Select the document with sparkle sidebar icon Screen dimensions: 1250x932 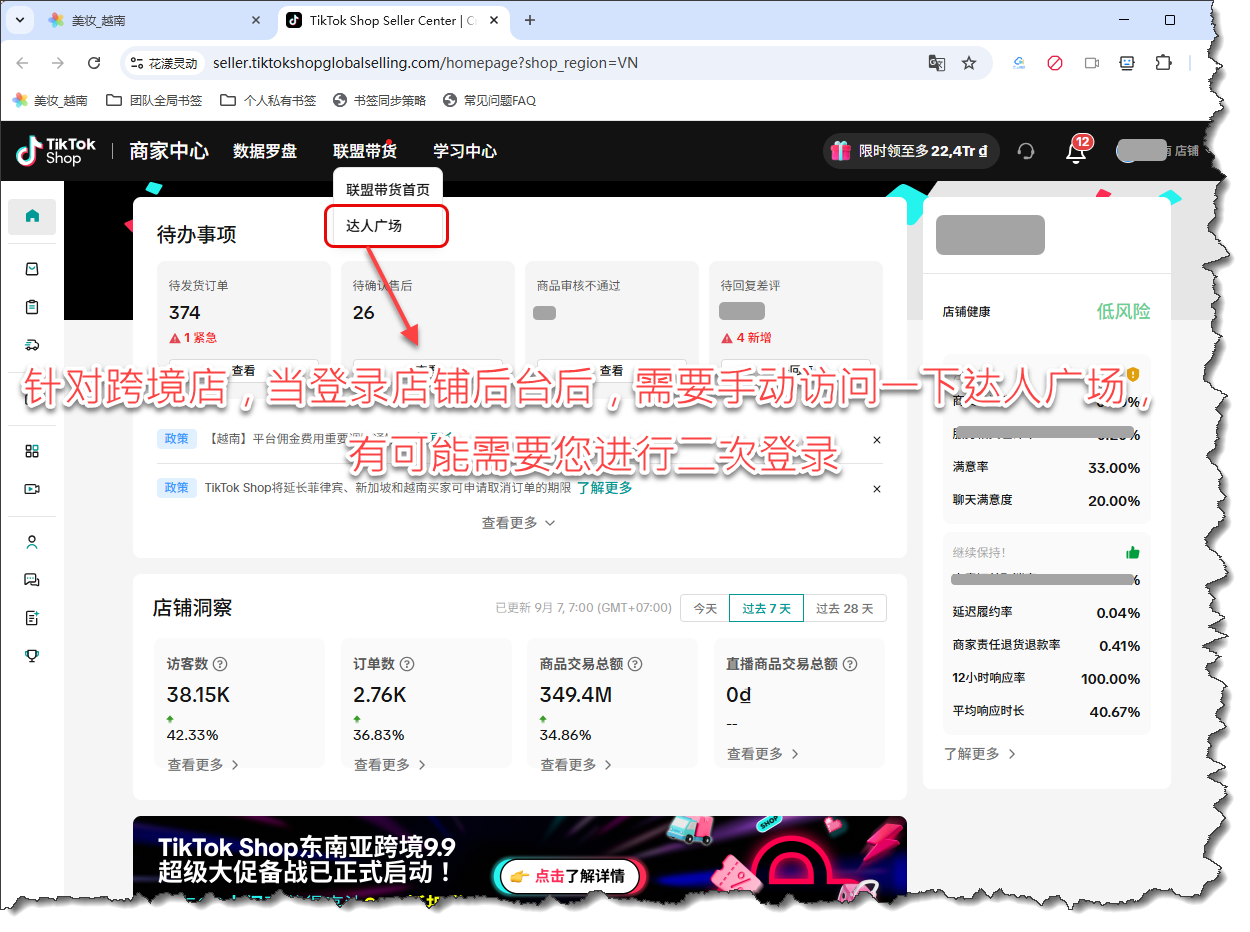32,618
